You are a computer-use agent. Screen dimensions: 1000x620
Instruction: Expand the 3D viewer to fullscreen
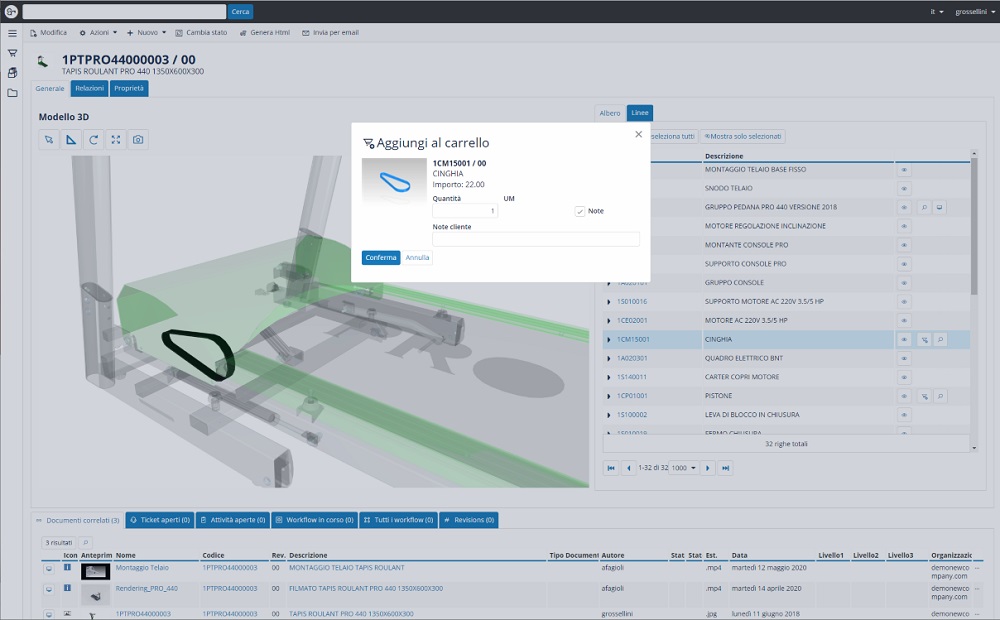(116, 140)
